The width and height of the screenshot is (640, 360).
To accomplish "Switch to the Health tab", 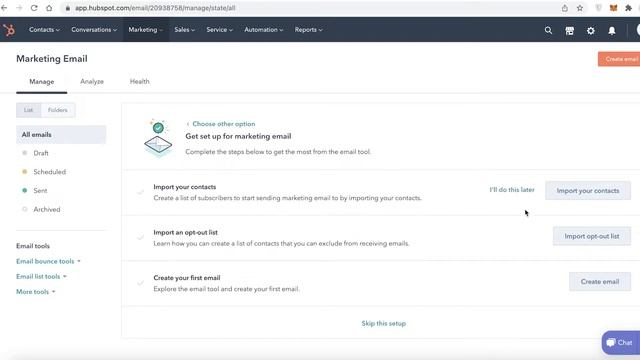I will tap(140, 82).
